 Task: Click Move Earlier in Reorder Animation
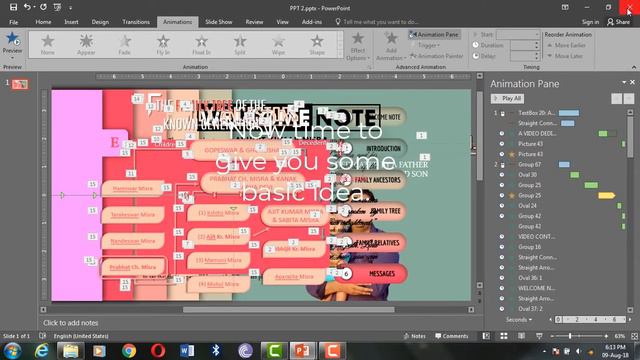(x=567, y=45)
